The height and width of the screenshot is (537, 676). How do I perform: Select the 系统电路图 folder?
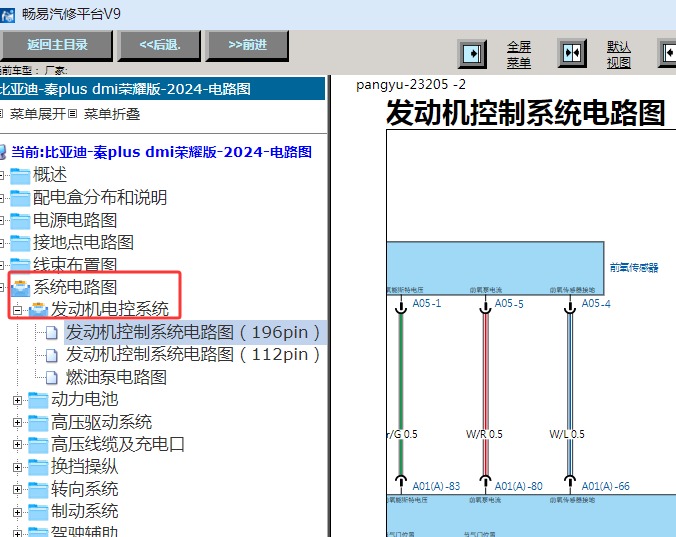(x=75, y=287)
